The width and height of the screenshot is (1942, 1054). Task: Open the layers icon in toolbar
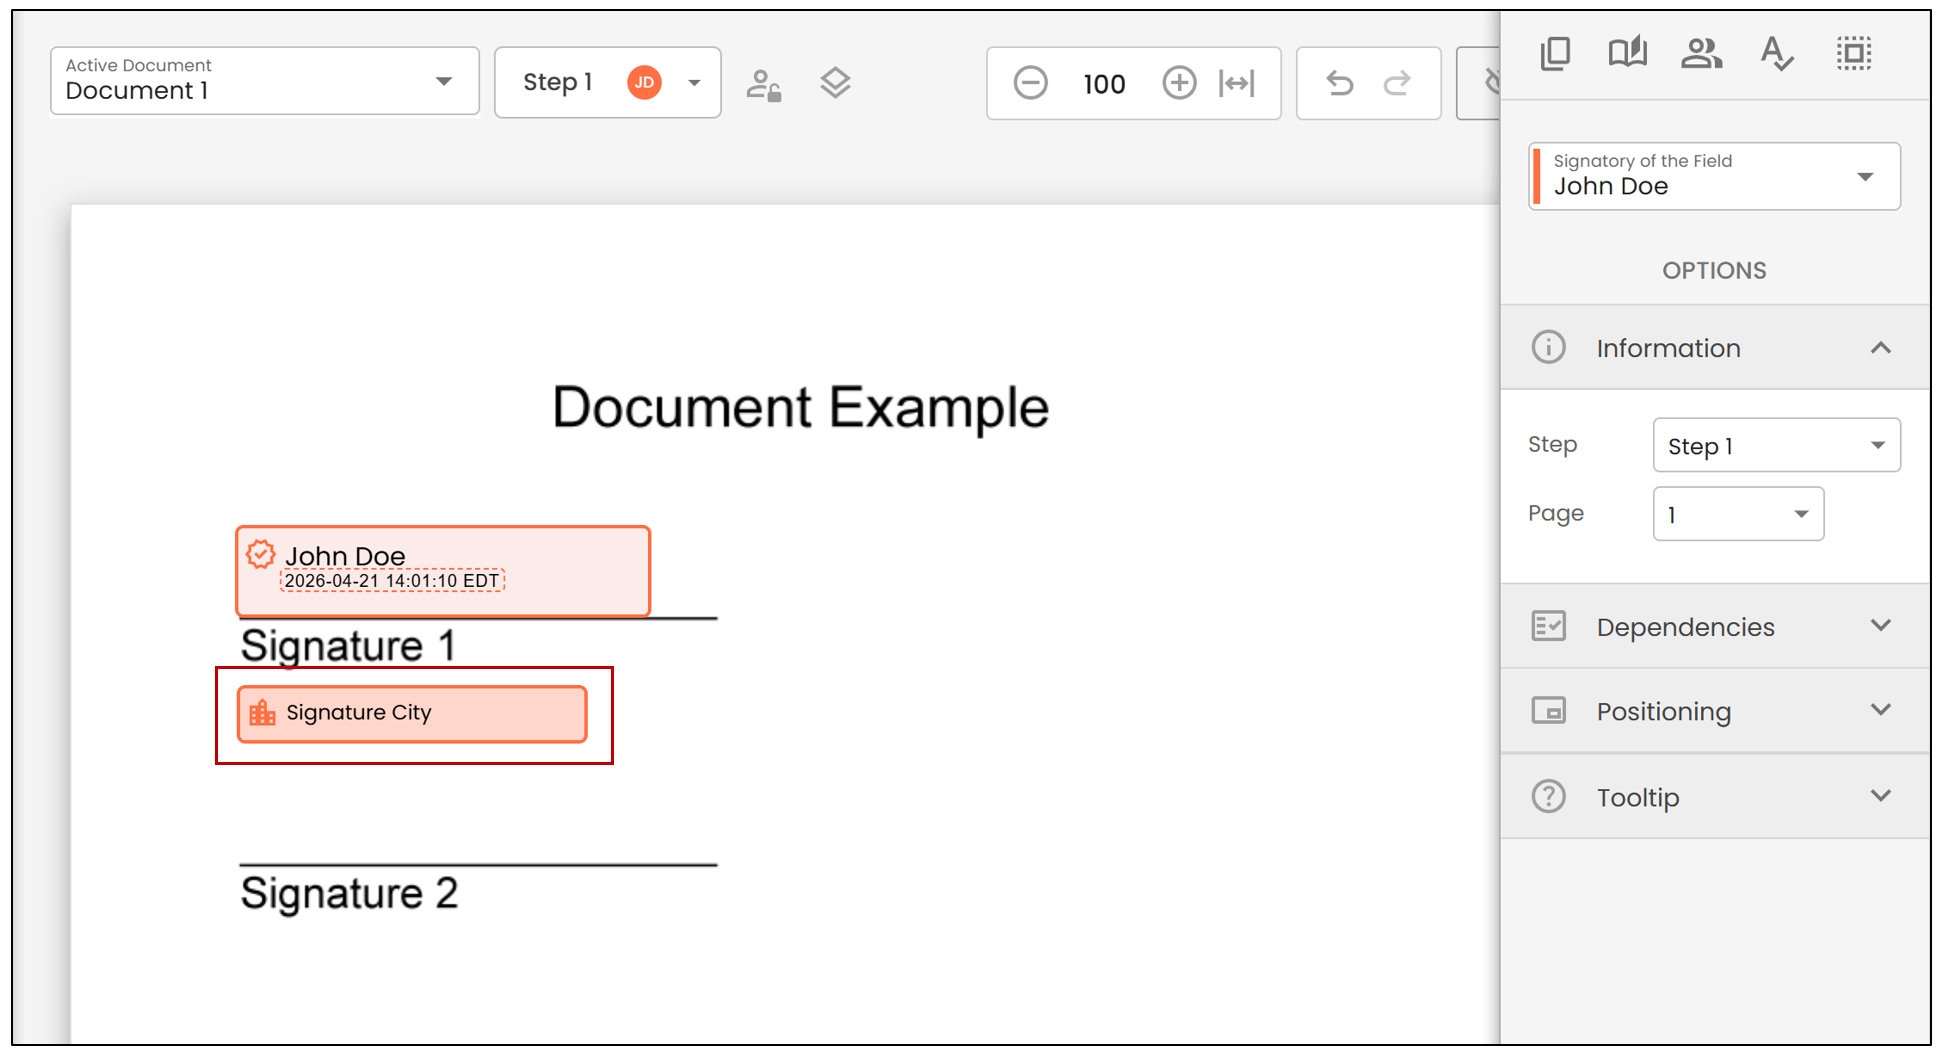pos(835,83)
